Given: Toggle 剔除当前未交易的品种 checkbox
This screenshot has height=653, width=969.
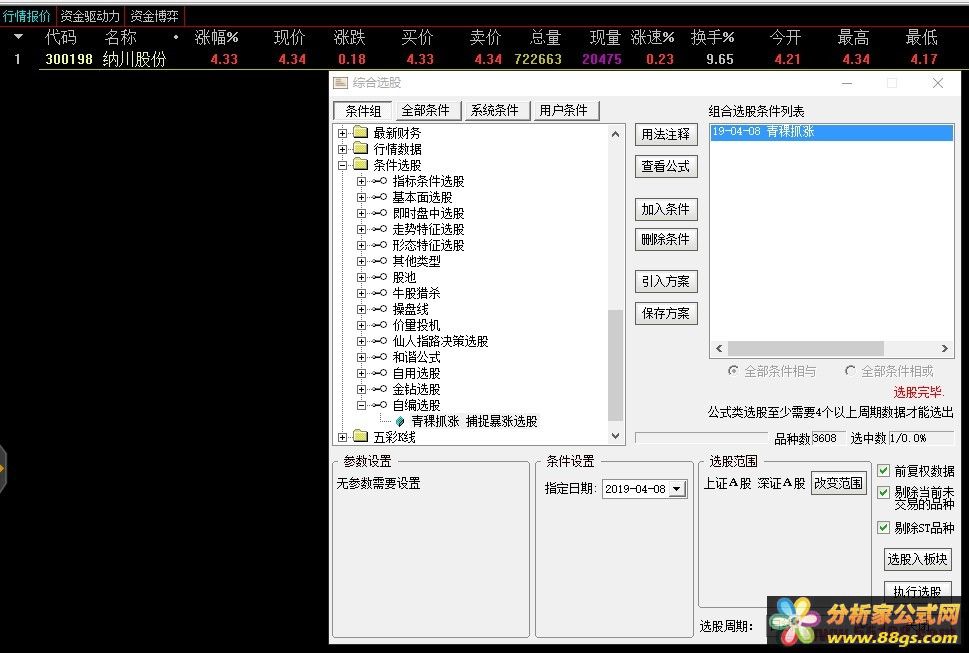Looking at the screenshot, I should click(884, 492).
